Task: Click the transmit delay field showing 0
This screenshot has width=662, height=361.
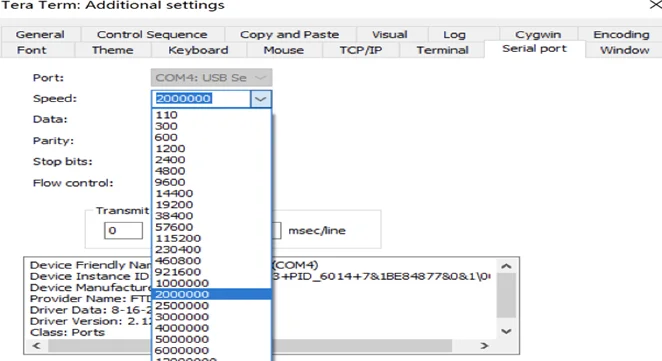Action: tap(123, 231)
